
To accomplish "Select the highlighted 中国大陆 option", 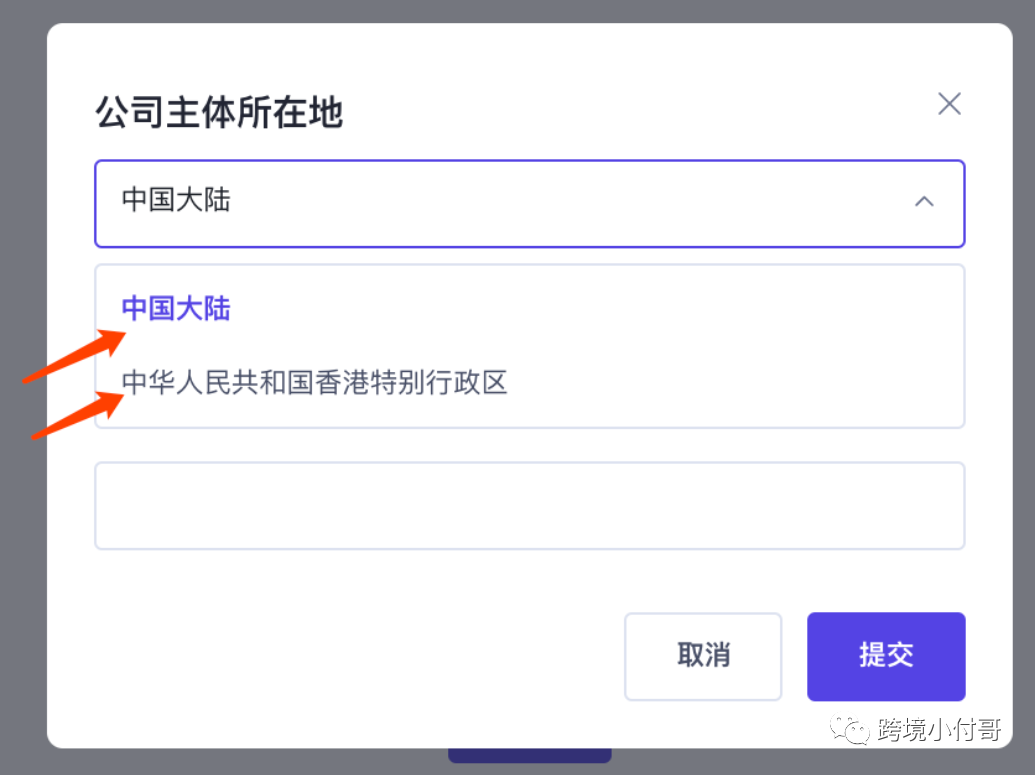I will point(176,308).
